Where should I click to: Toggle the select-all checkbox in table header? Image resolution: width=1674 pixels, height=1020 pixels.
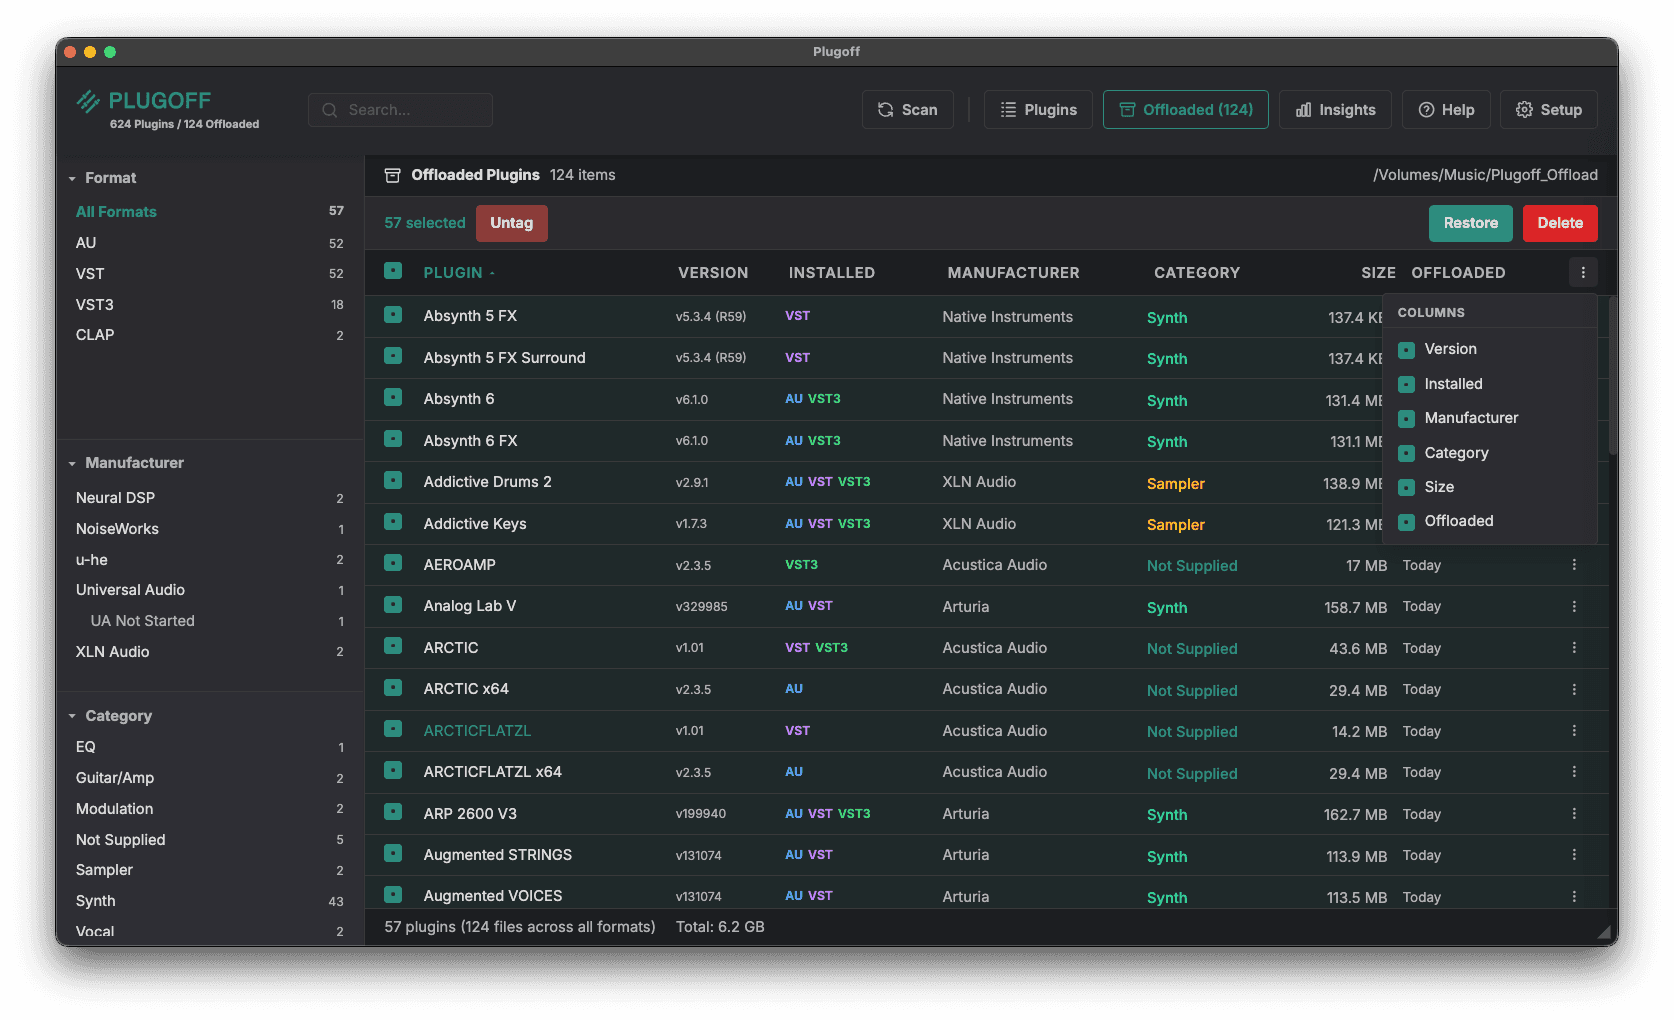[393, 271]
